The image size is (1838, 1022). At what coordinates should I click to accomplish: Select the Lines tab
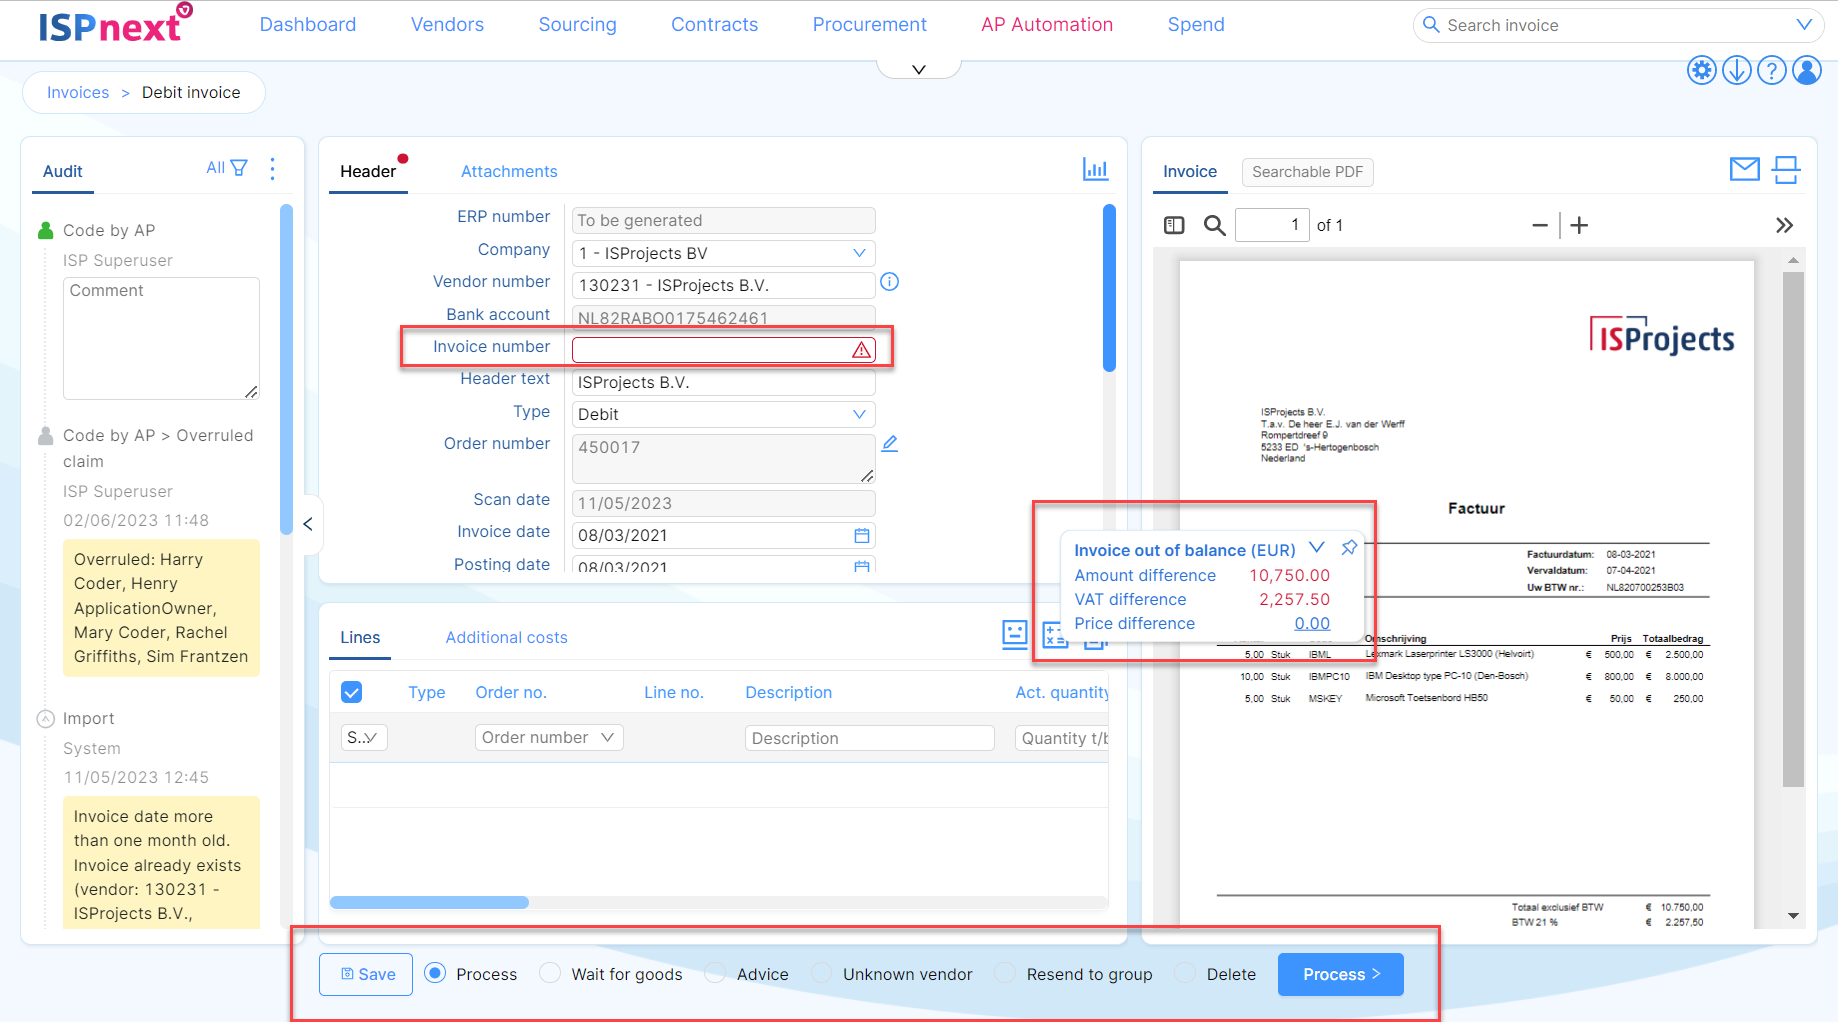(x=360, y=638)
